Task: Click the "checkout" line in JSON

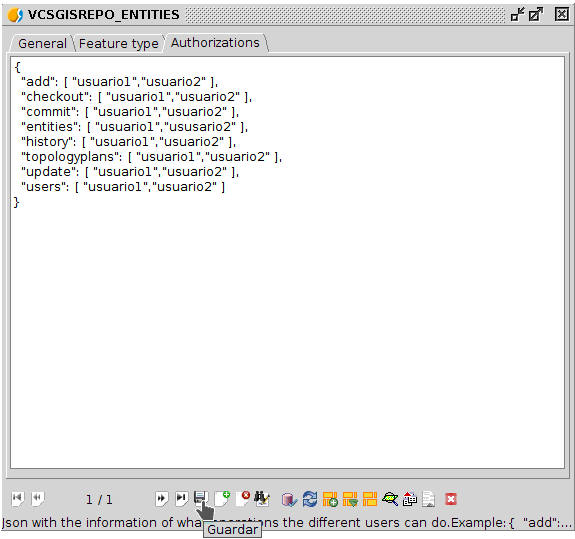Action: coord(136,96)
